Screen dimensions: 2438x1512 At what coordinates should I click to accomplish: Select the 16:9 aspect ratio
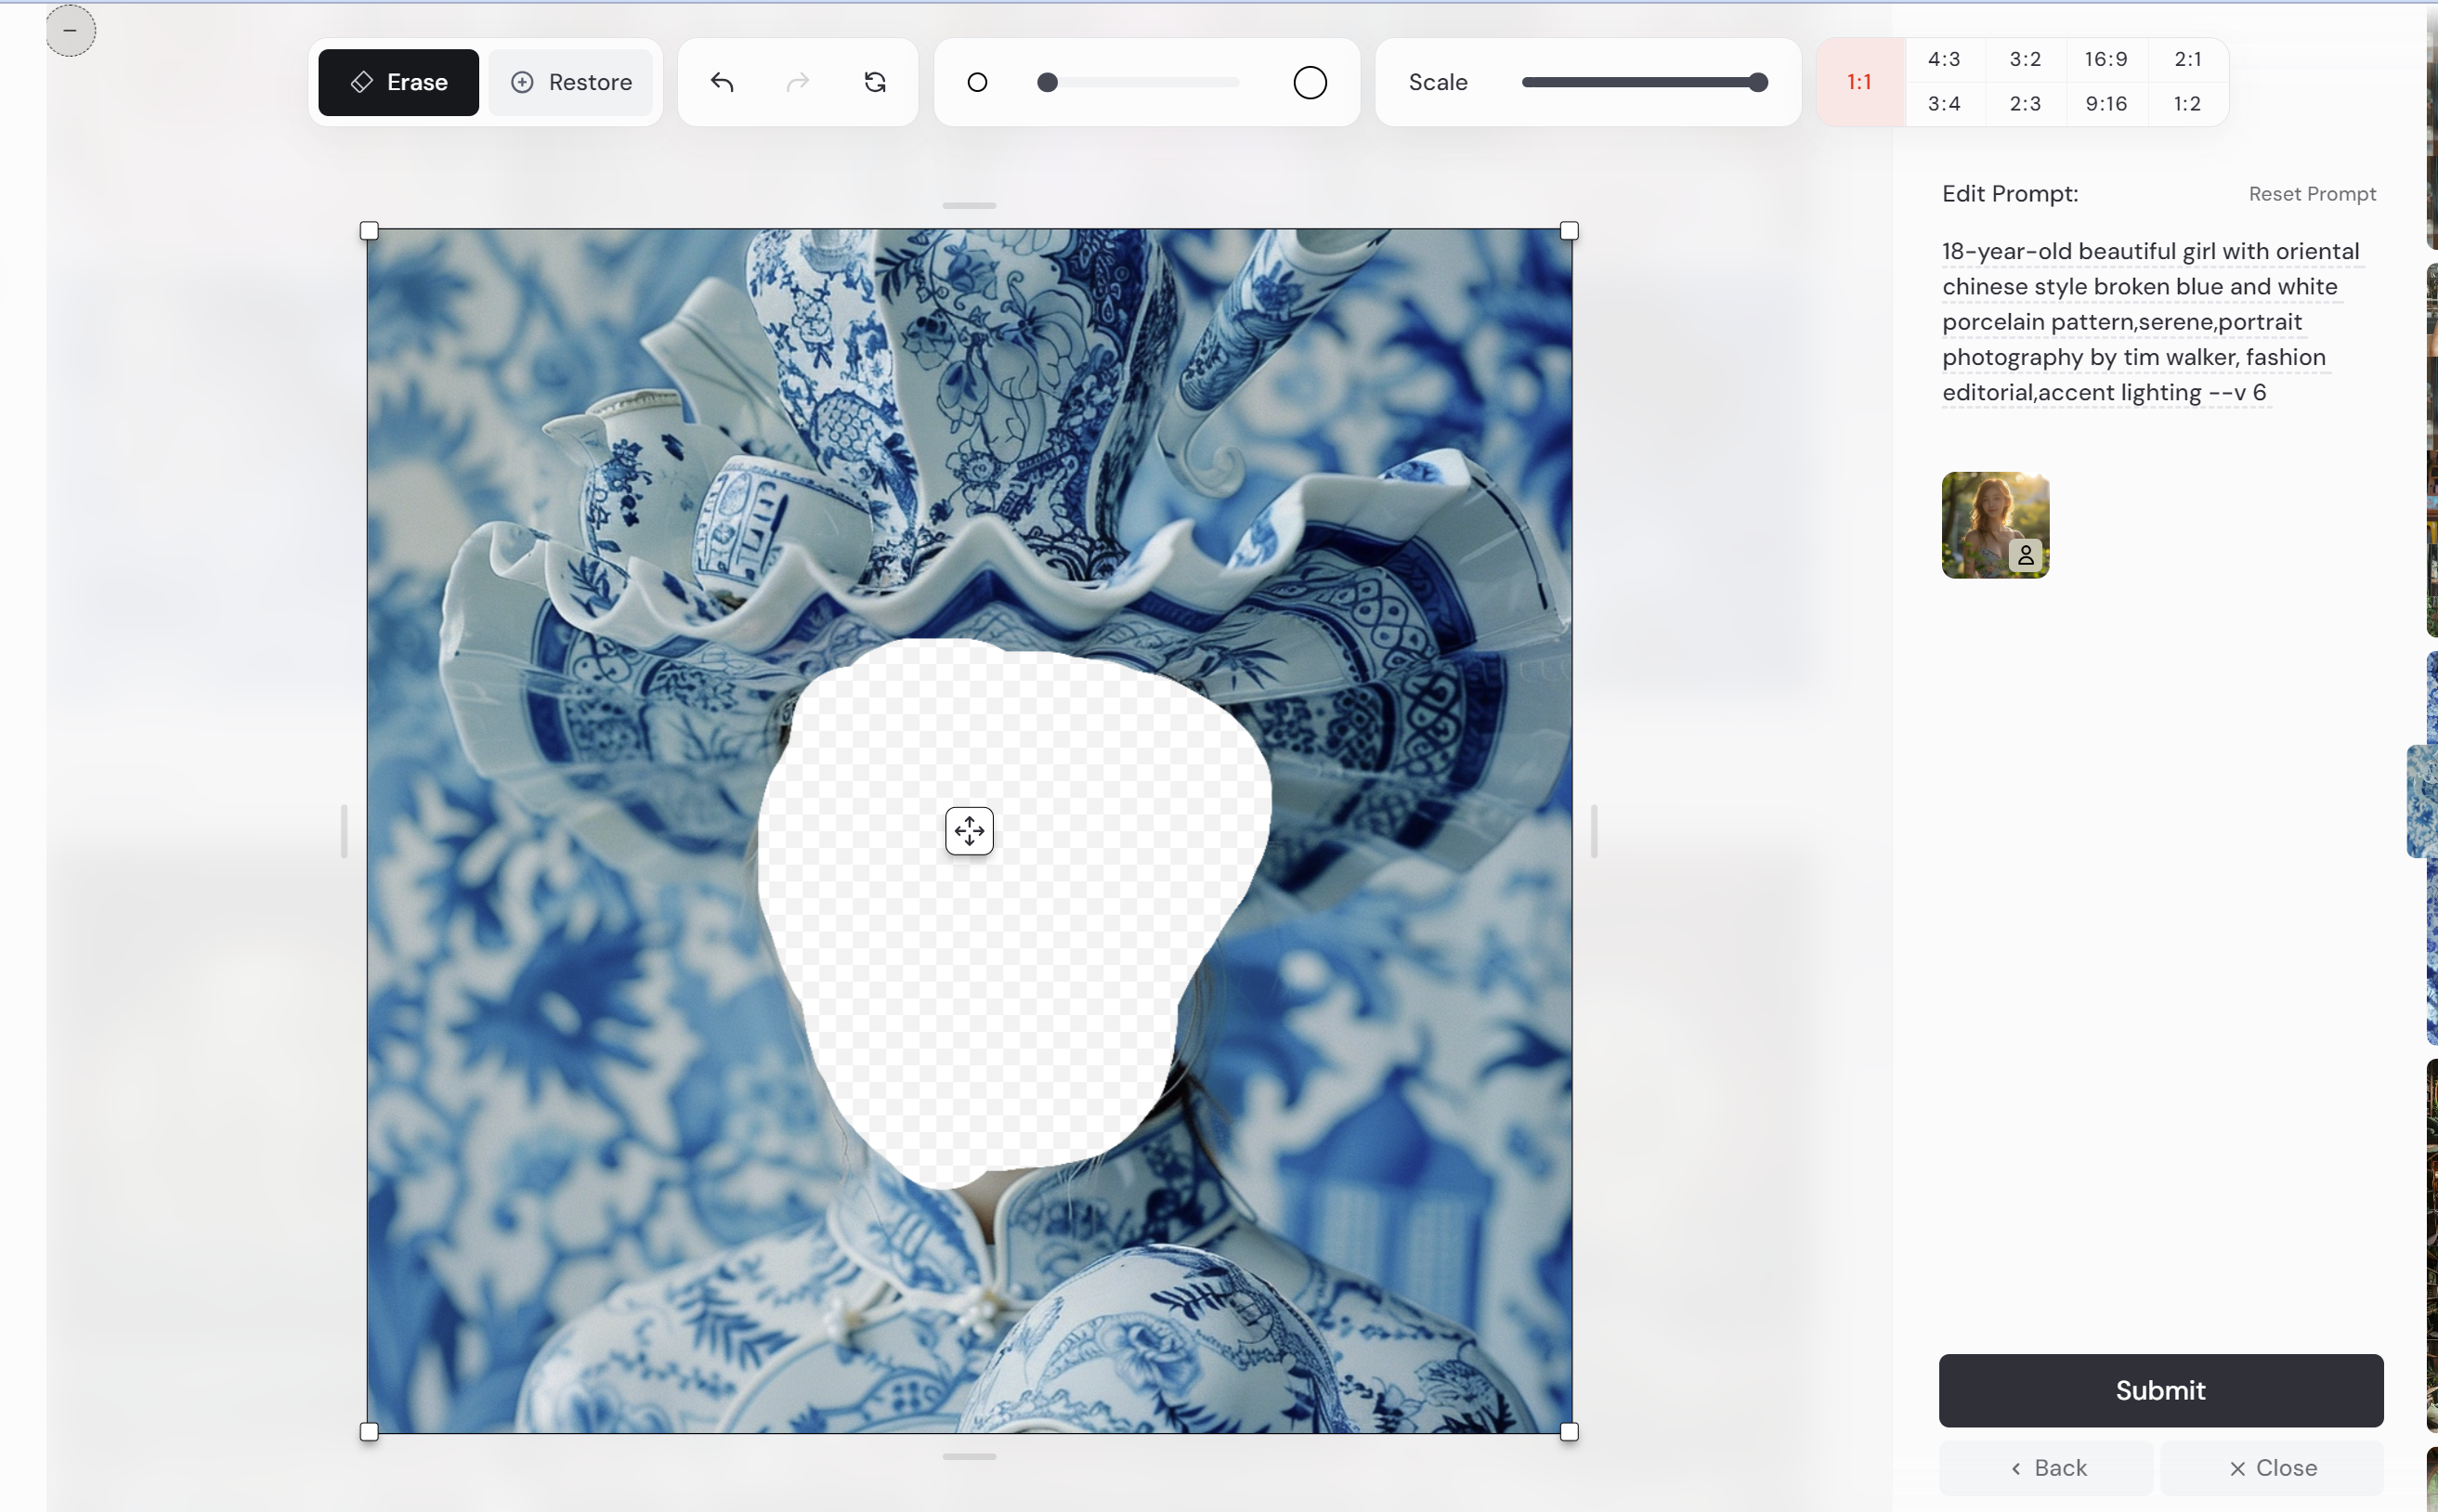click(x=2106, y=58)
